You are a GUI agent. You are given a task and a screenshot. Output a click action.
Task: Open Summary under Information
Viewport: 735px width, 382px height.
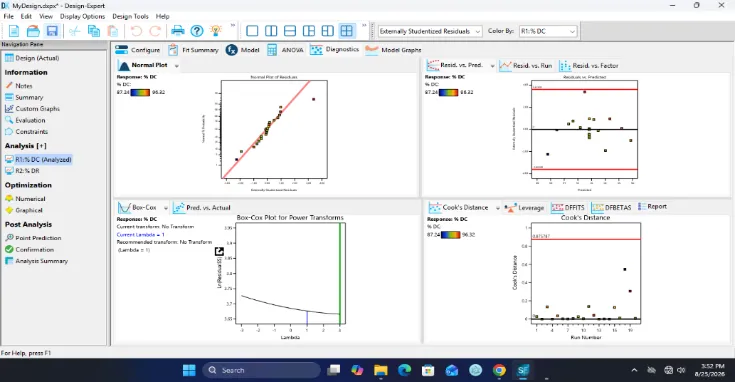click(x=24, y=97)
